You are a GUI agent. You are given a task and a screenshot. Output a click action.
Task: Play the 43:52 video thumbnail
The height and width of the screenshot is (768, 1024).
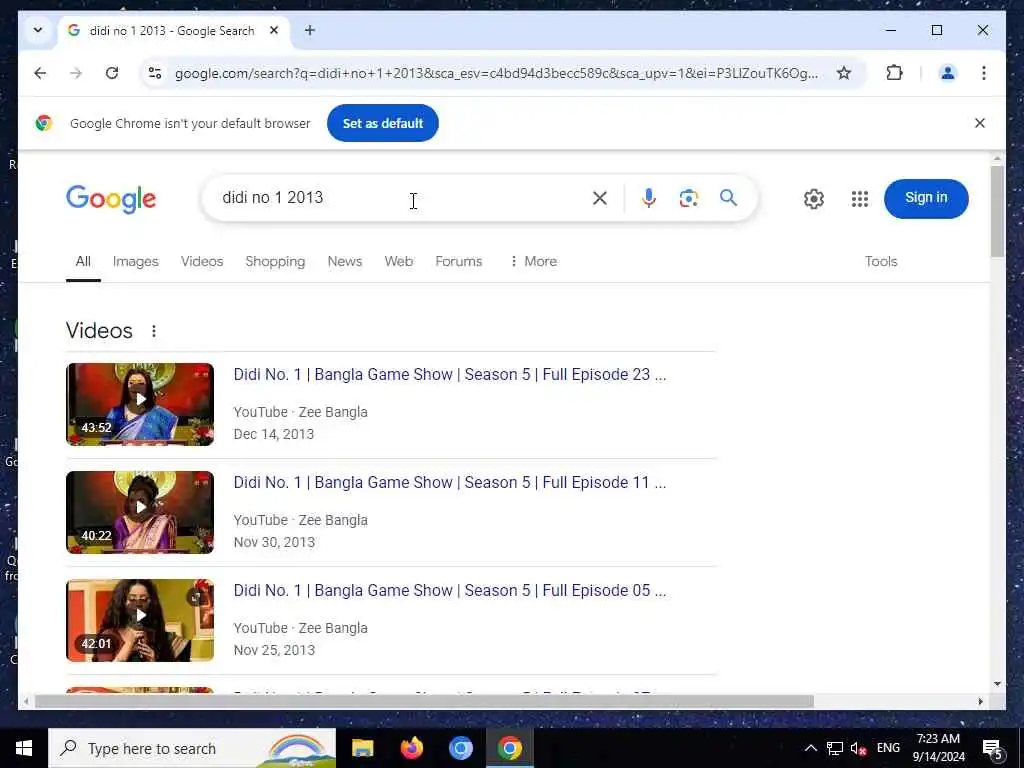point(140,404)
